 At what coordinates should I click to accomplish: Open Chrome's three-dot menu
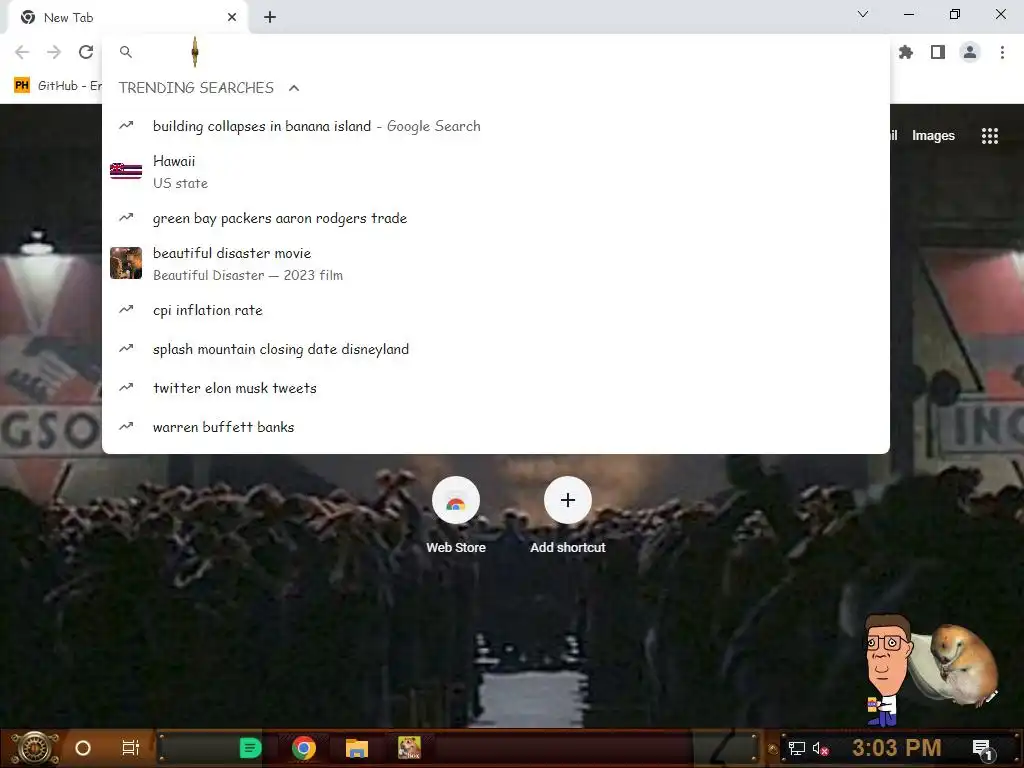(1002, 52)
